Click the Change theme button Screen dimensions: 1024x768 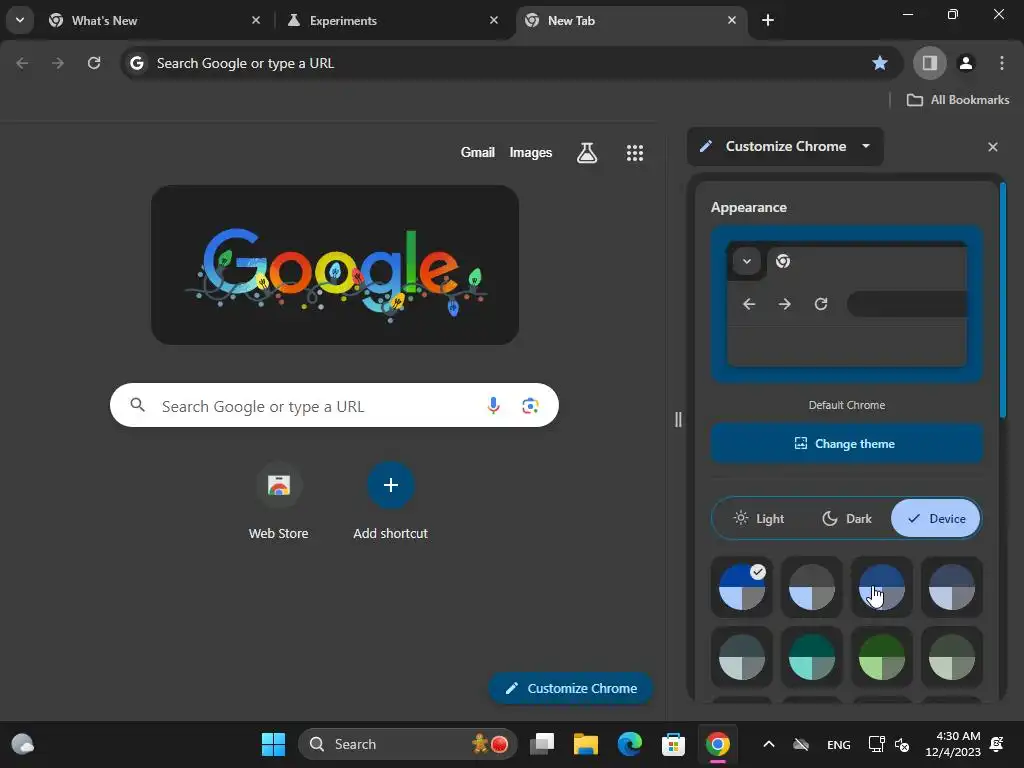(x=847, y=444)
